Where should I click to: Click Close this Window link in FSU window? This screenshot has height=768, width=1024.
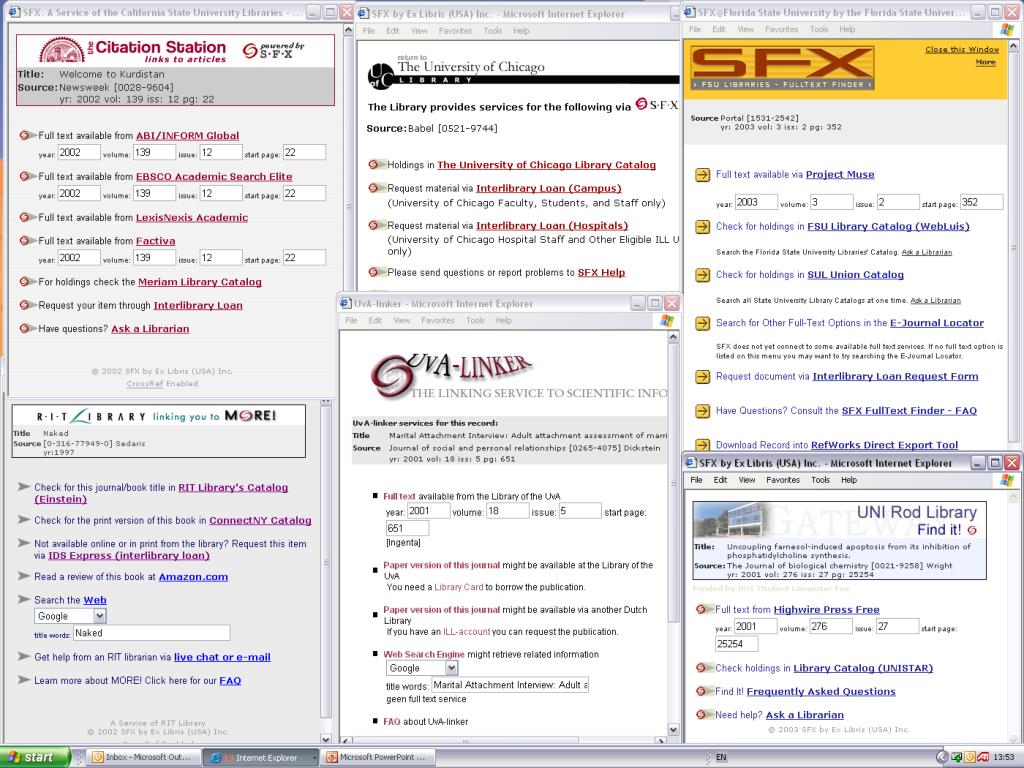coord(962,50)
